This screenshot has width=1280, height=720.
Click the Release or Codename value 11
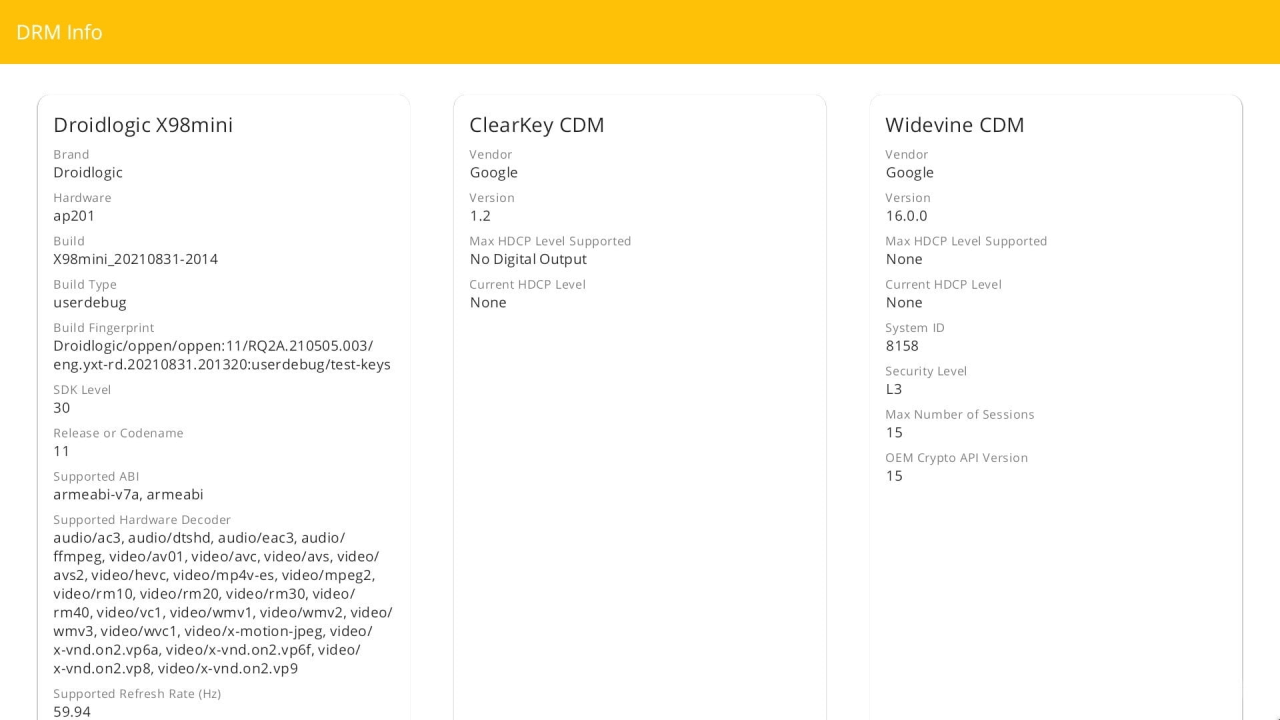coord(62,451)
